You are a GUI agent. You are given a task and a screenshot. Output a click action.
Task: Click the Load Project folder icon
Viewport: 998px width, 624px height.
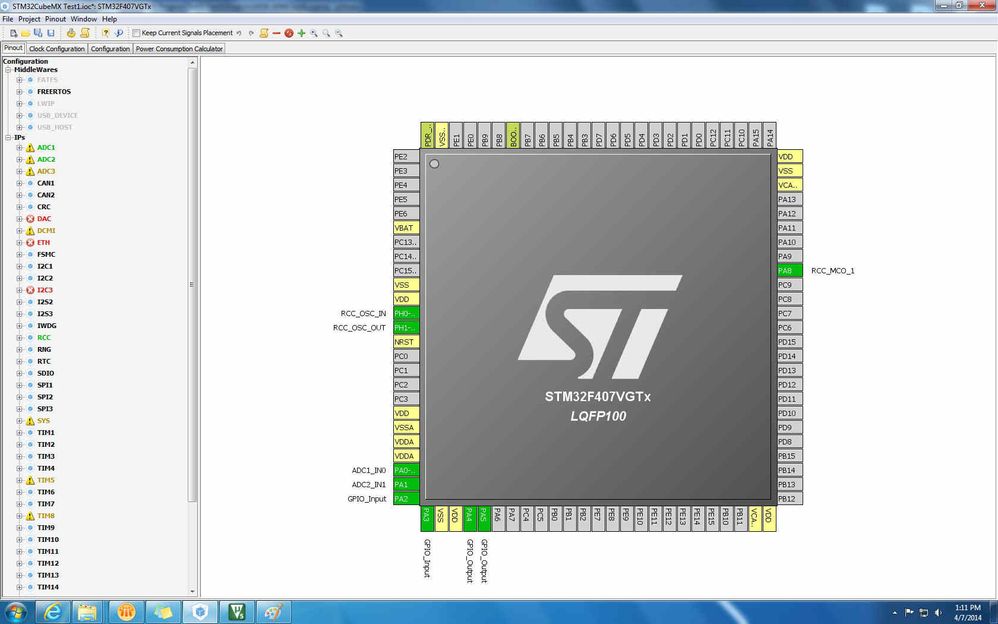coord(25,33)
